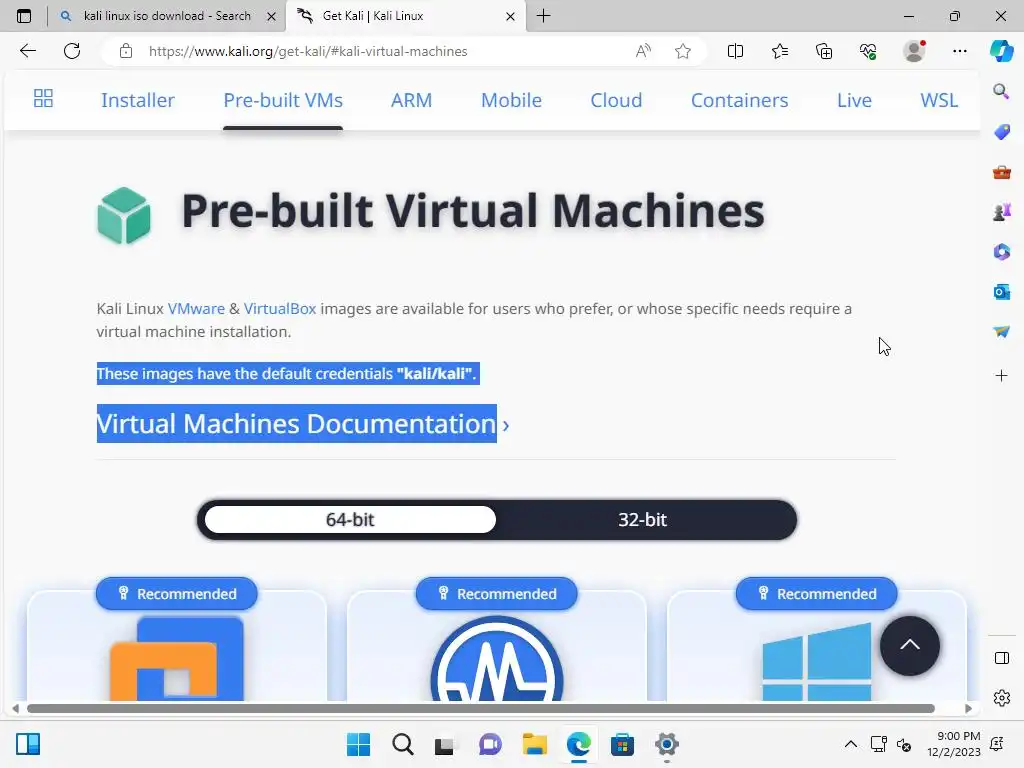Close the kali linux iso download tab
Screen dimensions: 1024x768
[271, 16]
